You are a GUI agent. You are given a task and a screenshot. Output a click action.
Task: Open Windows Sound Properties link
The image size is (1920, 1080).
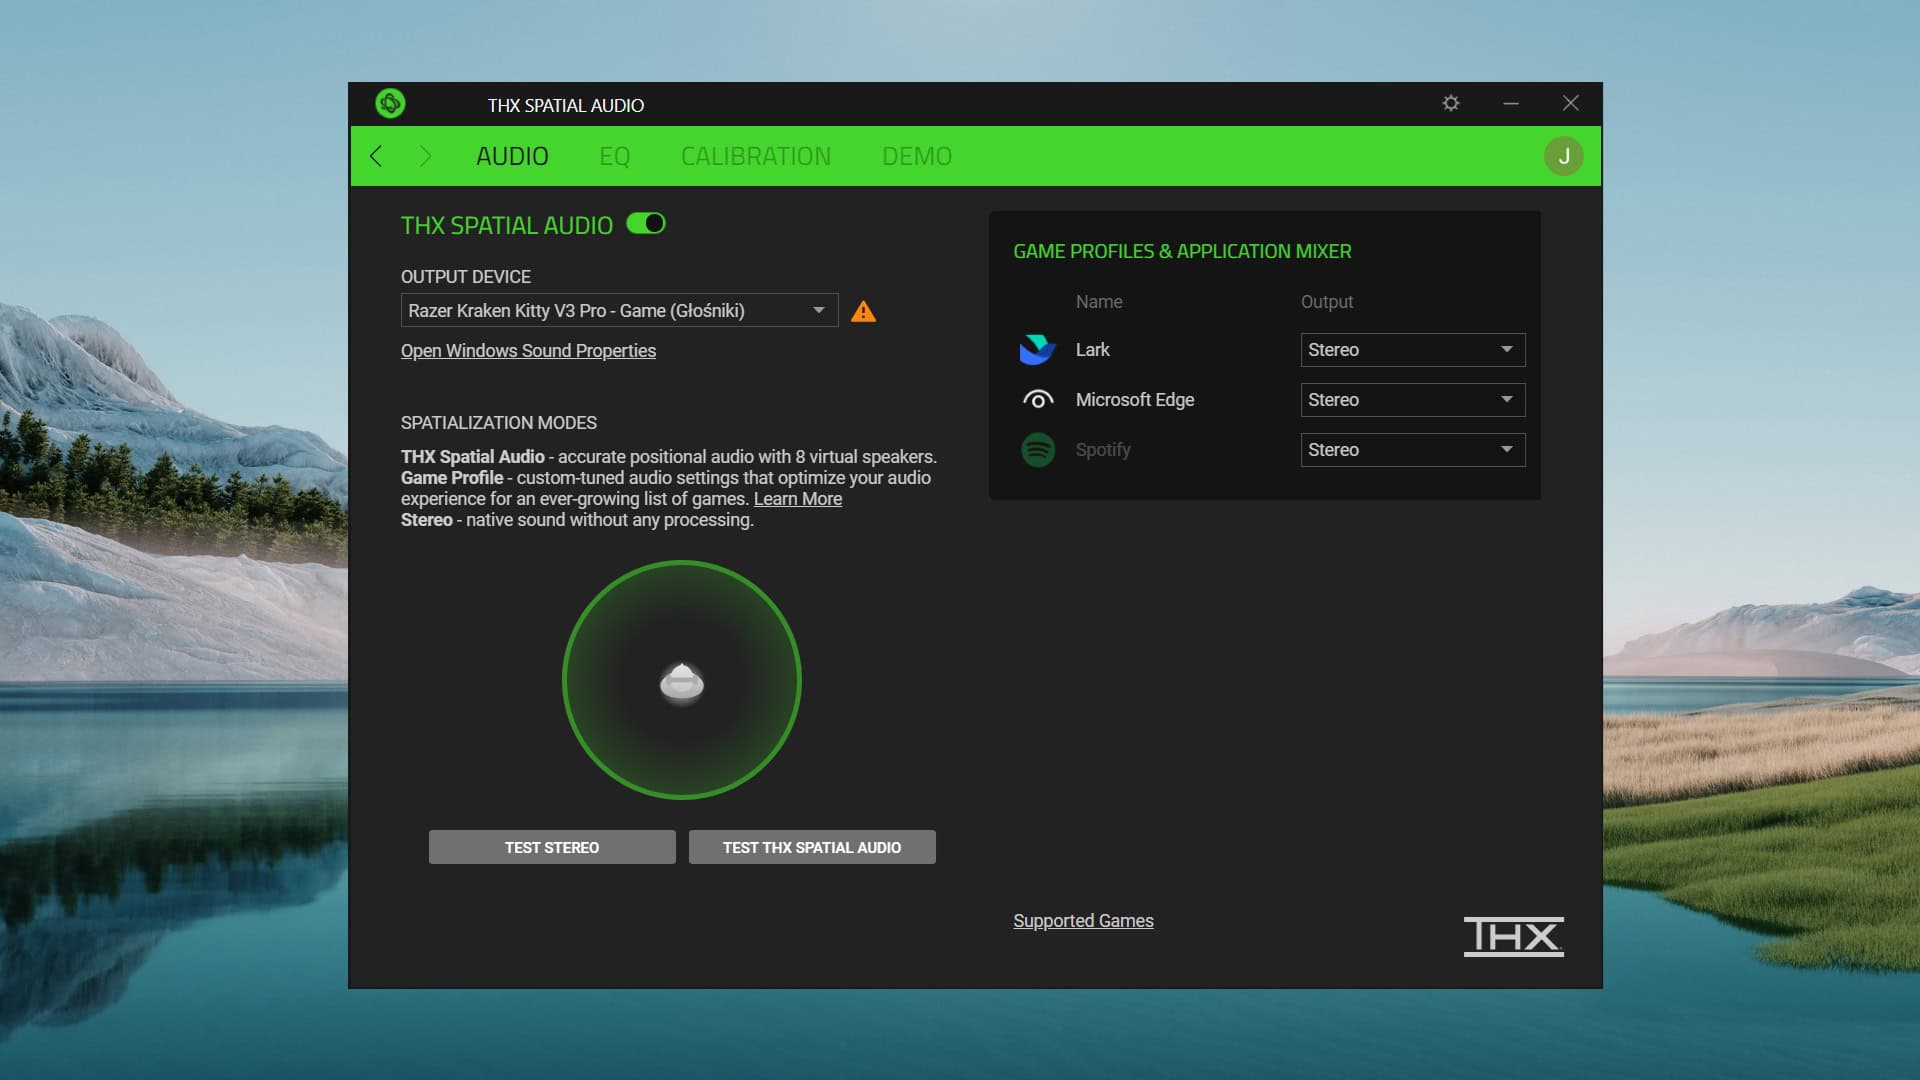click(x=528, y=351)
